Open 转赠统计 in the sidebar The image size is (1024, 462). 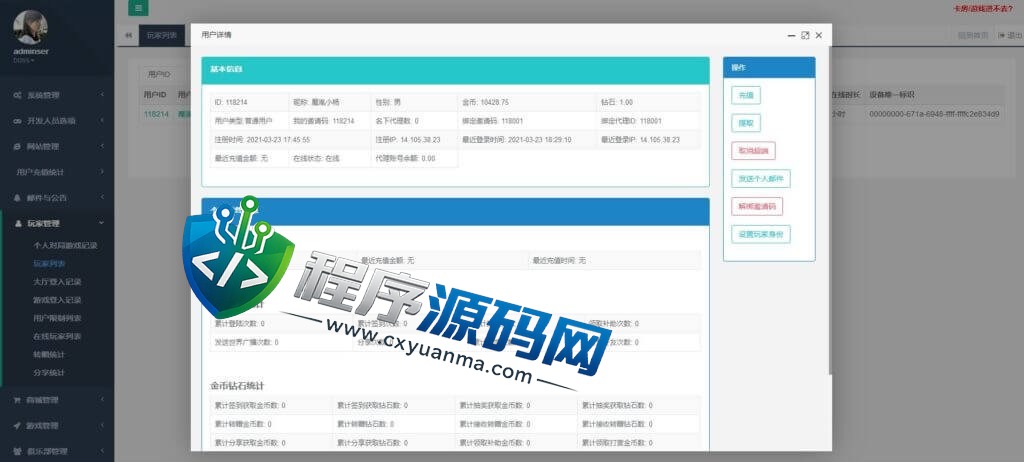pyautogui.click(x=49, y=354)
